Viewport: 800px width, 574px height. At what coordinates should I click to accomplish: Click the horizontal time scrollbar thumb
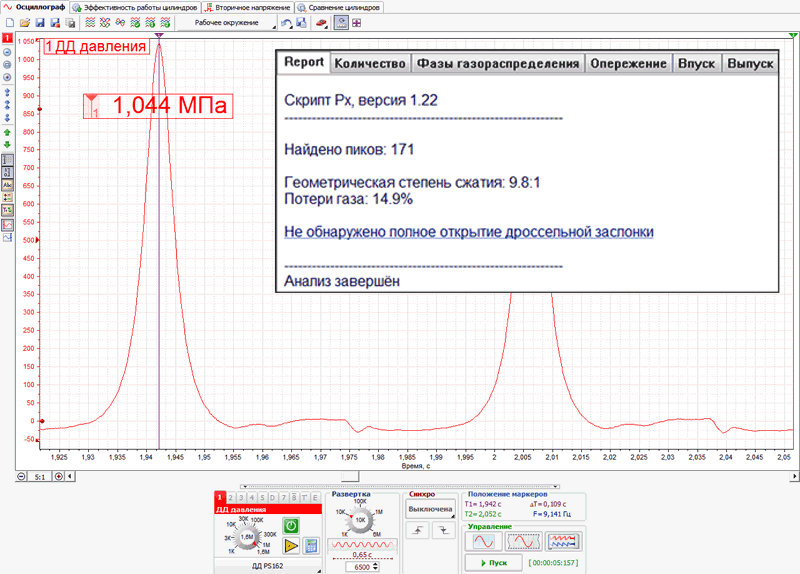(x=350, y=477)
